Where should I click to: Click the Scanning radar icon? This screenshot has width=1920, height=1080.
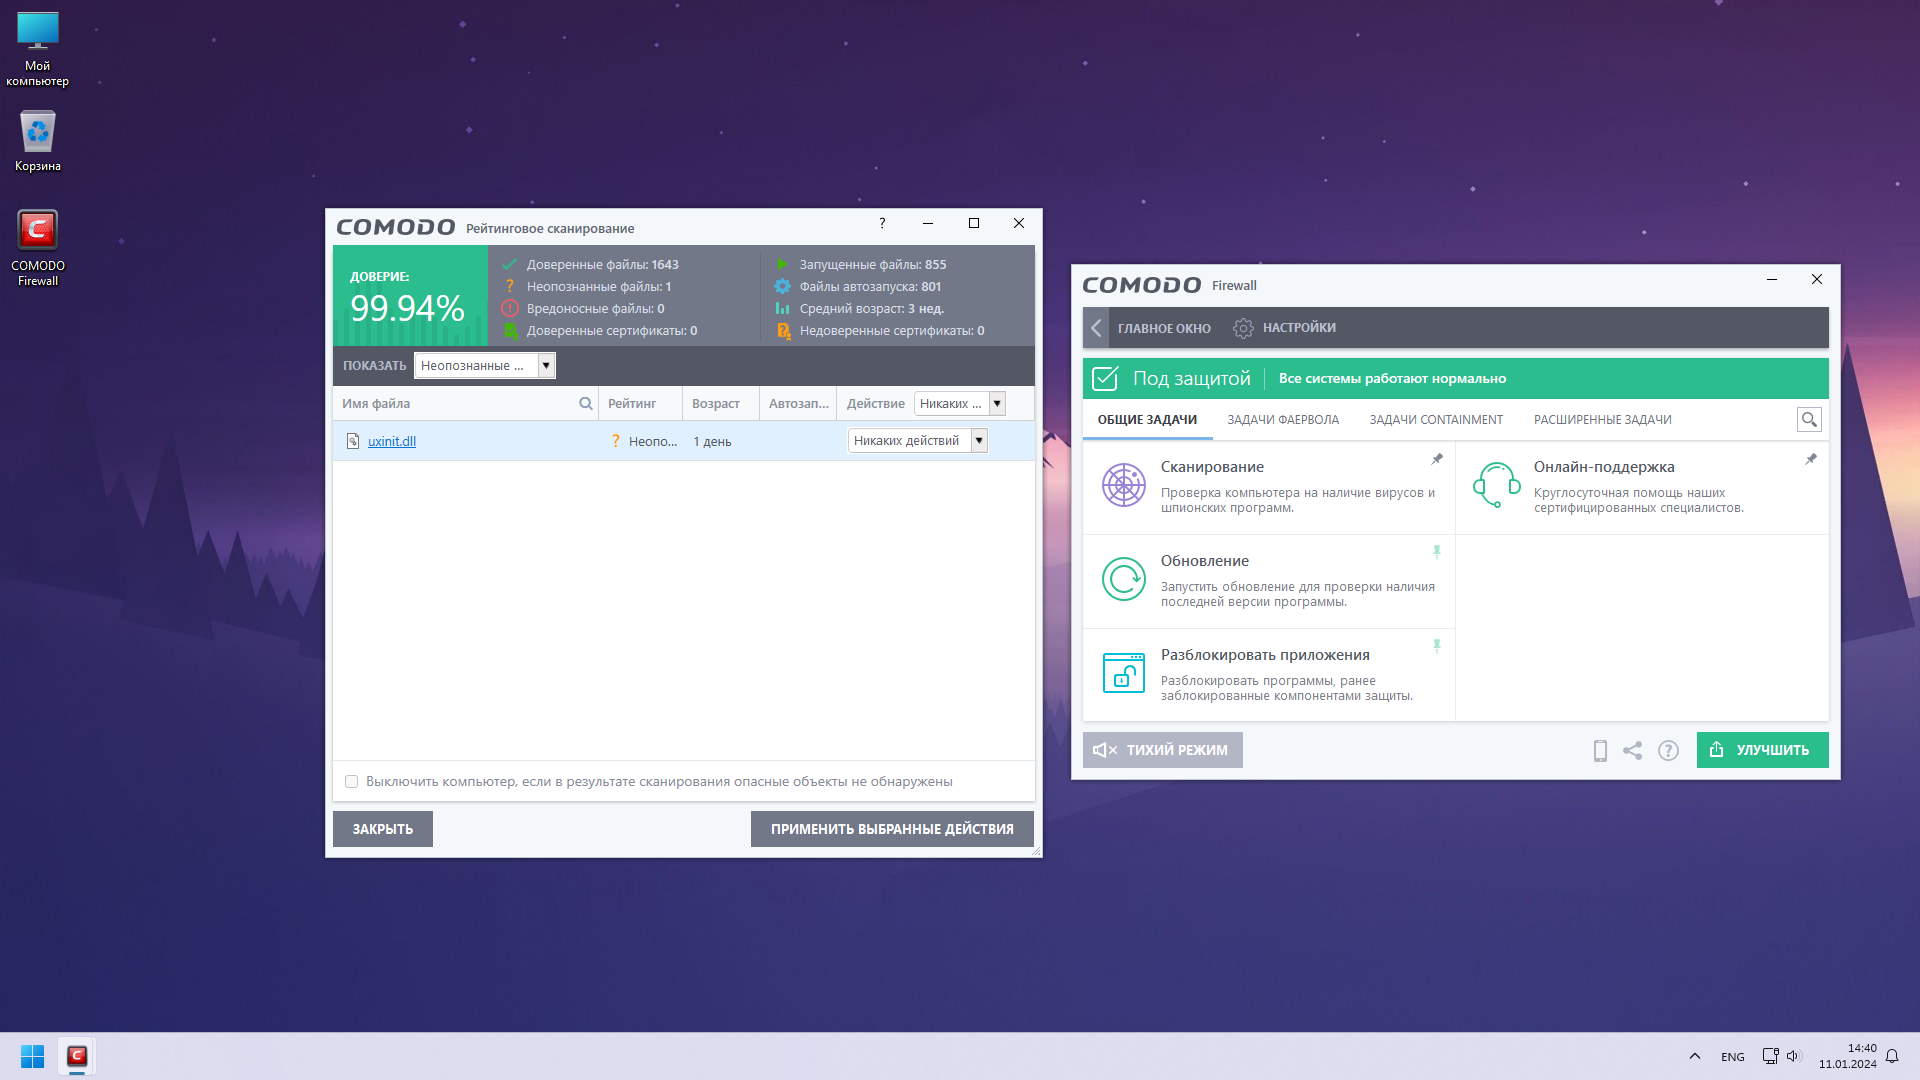tap(1123, 485)
